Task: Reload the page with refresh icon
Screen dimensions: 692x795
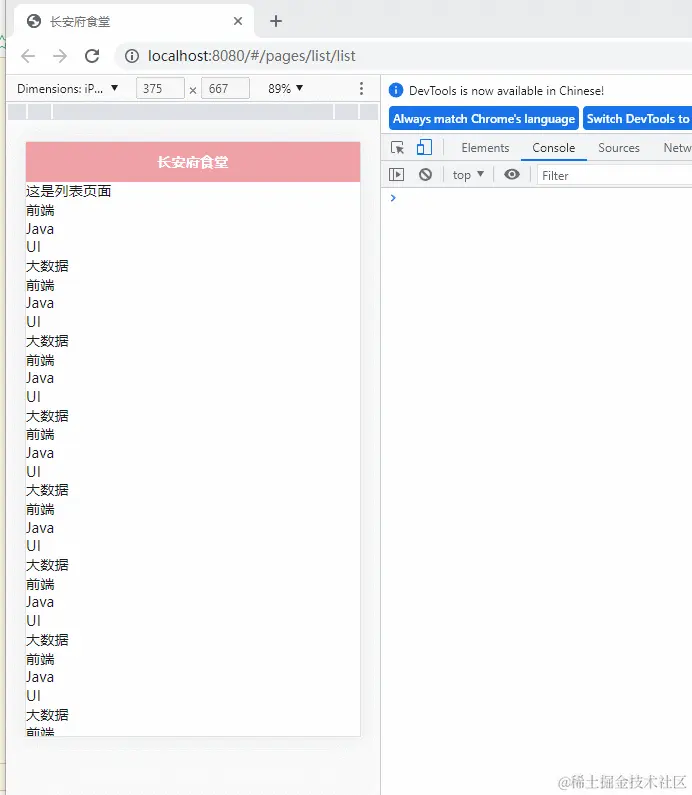Action: point(92,56)
